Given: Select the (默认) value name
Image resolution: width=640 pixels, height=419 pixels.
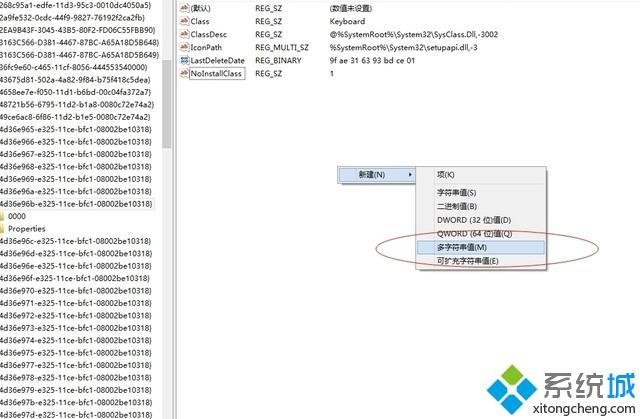Looking at the screenshot, I should click(200, 8).
